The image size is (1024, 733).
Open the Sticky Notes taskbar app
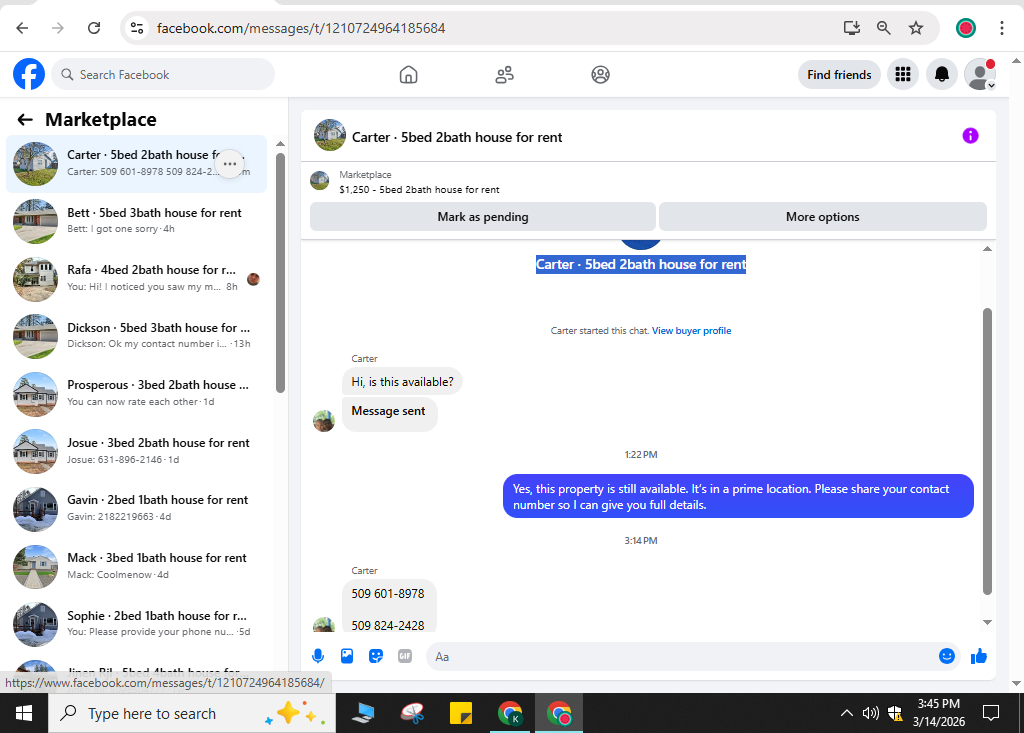pos(461,713)
